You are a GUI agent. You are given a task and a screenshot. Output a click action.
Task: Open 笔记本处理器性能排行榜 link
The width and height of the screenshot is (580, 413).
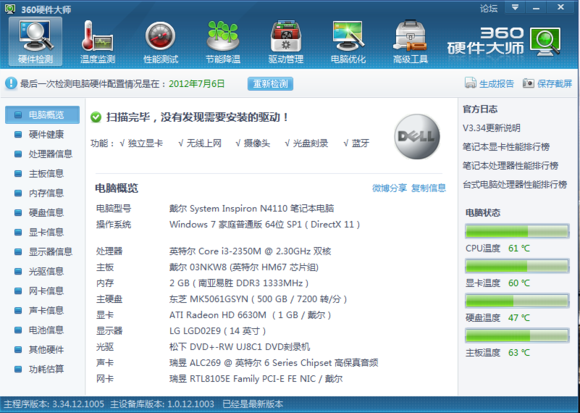510,166
